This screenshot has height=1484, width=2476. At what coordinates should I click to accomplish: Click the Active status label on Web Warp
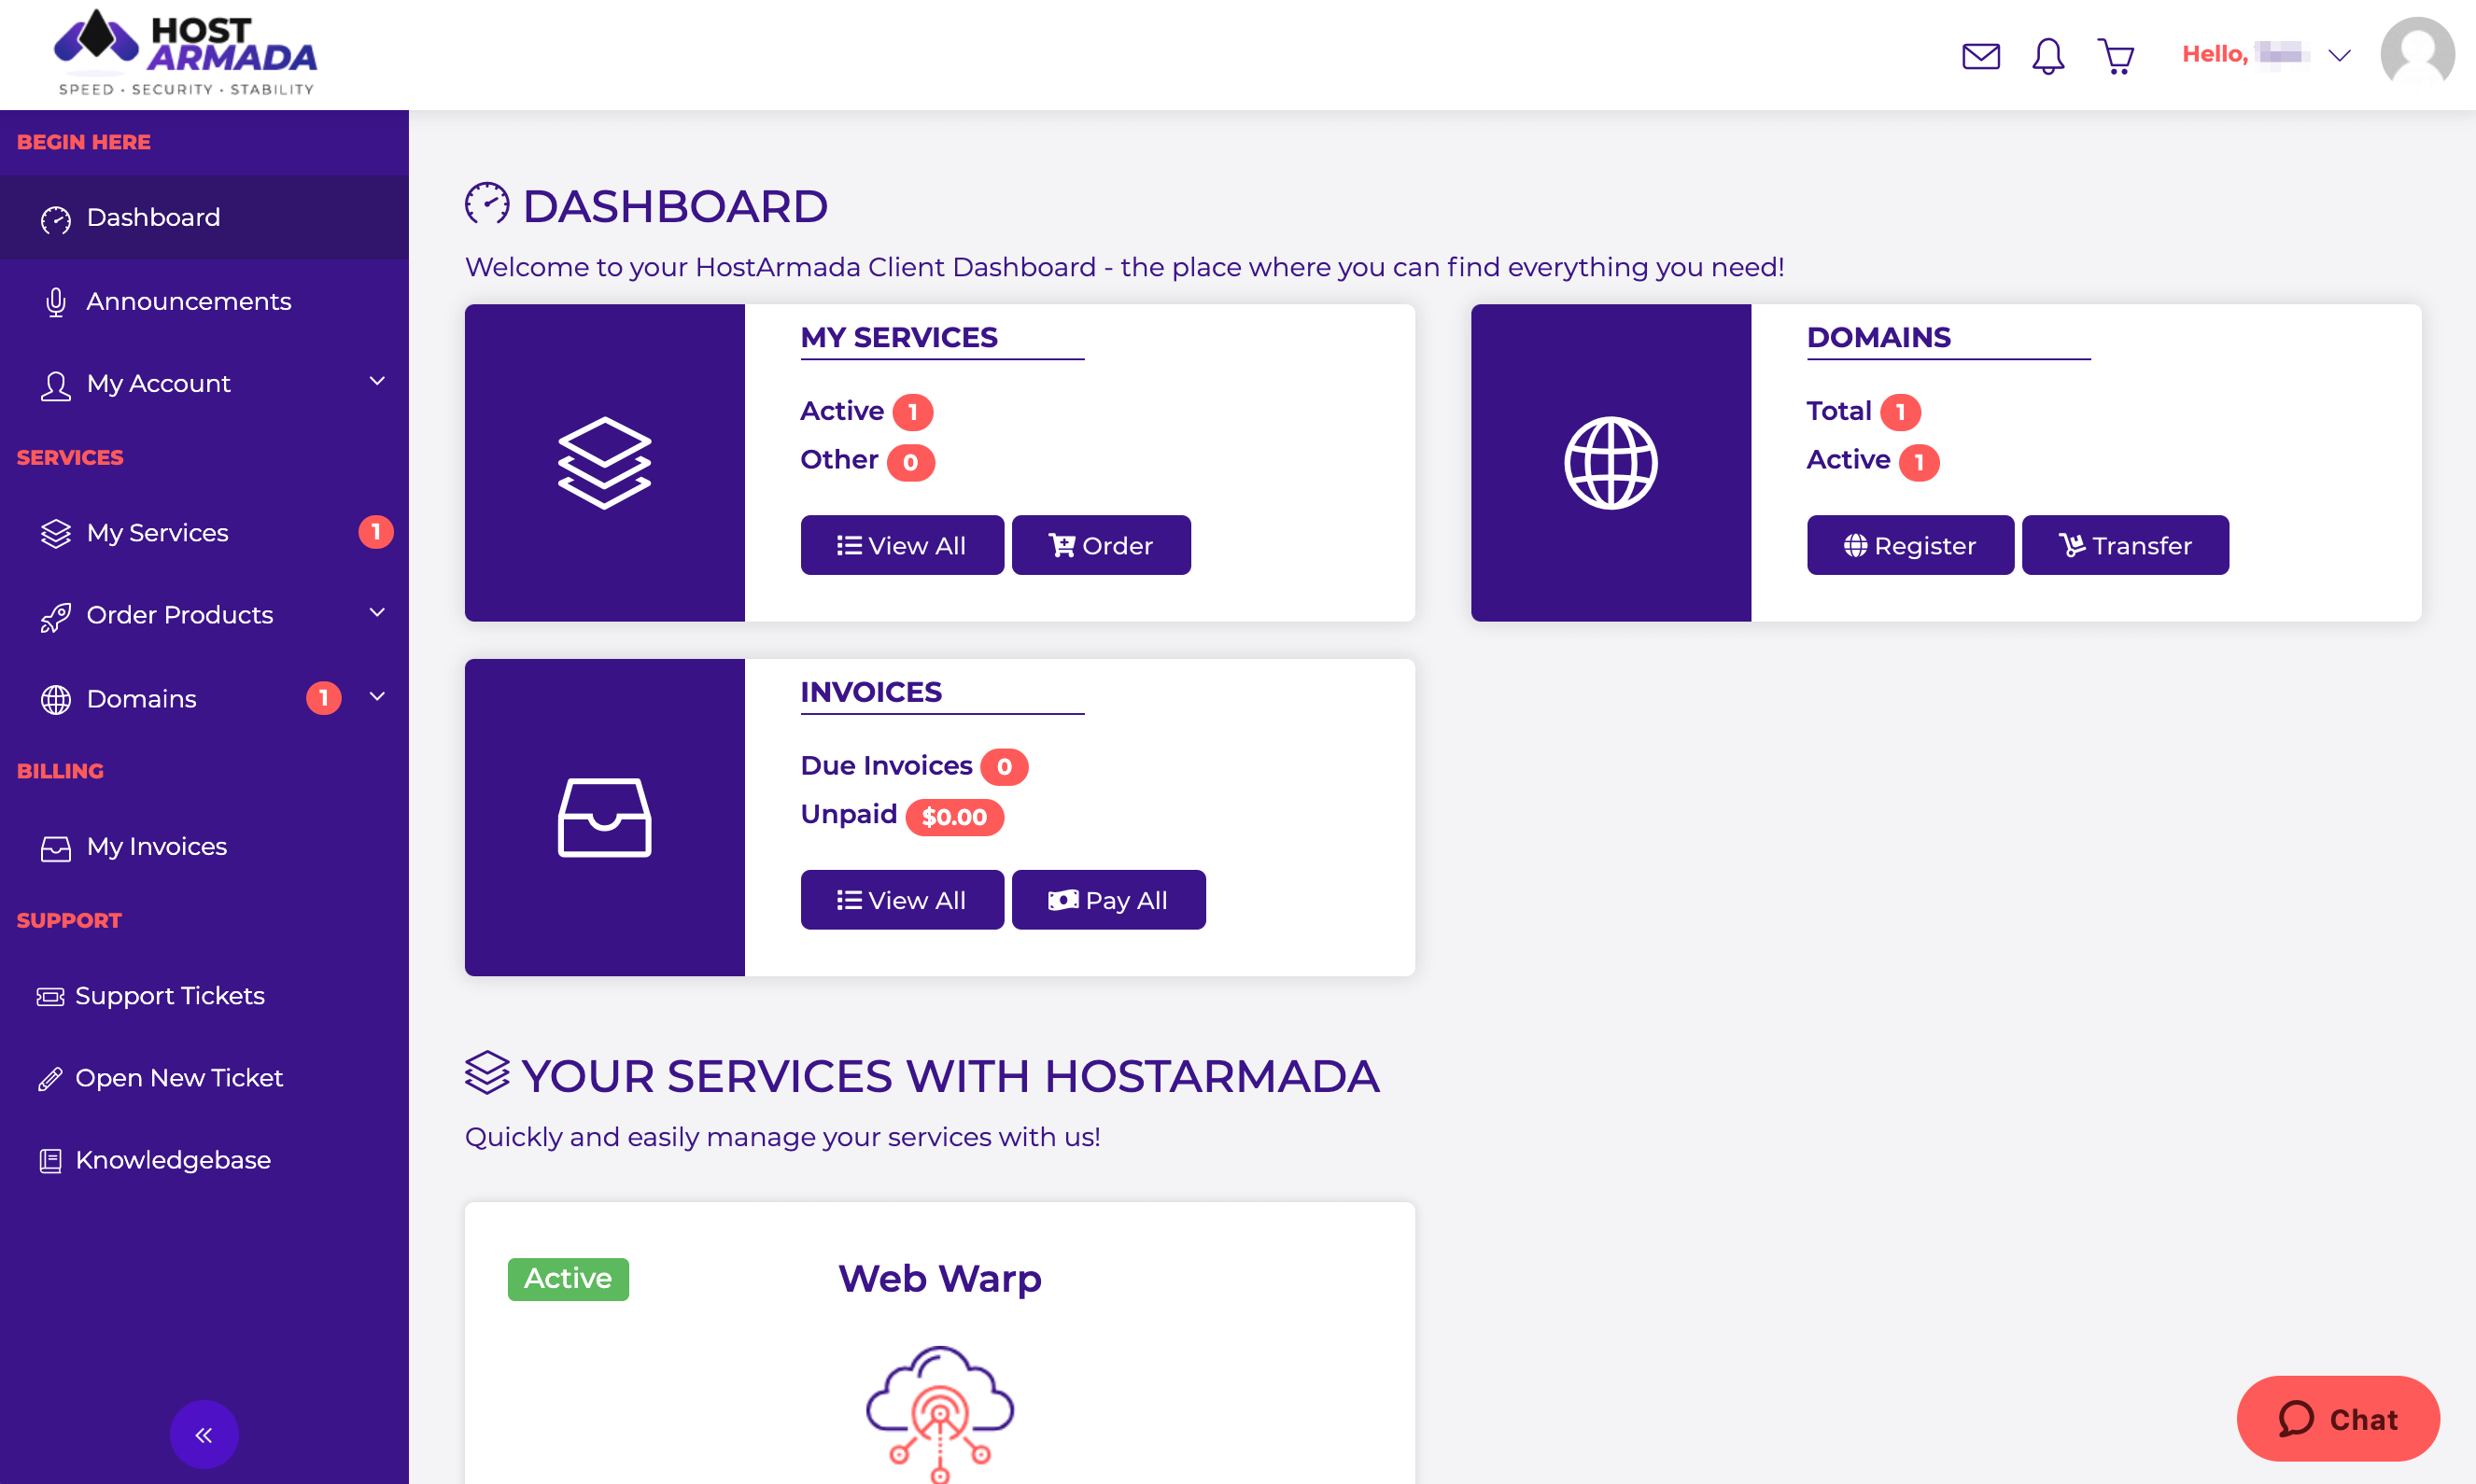click(x=568, y=1279)
